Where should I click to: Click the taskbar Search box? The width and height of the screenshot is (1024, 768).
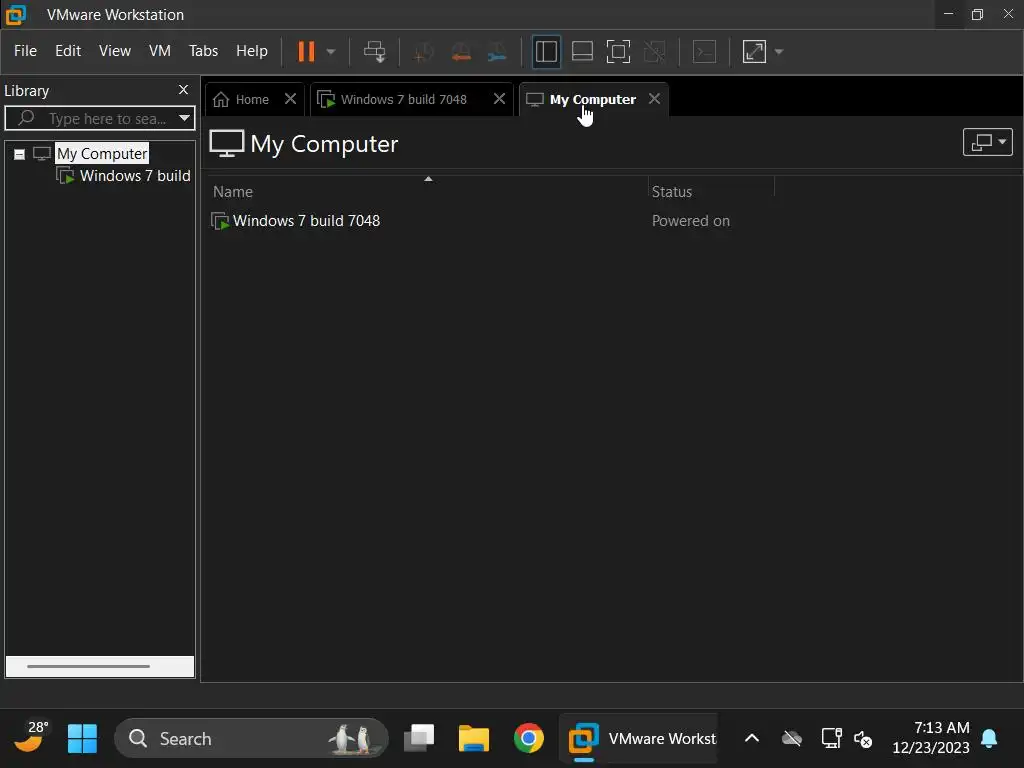251,739
